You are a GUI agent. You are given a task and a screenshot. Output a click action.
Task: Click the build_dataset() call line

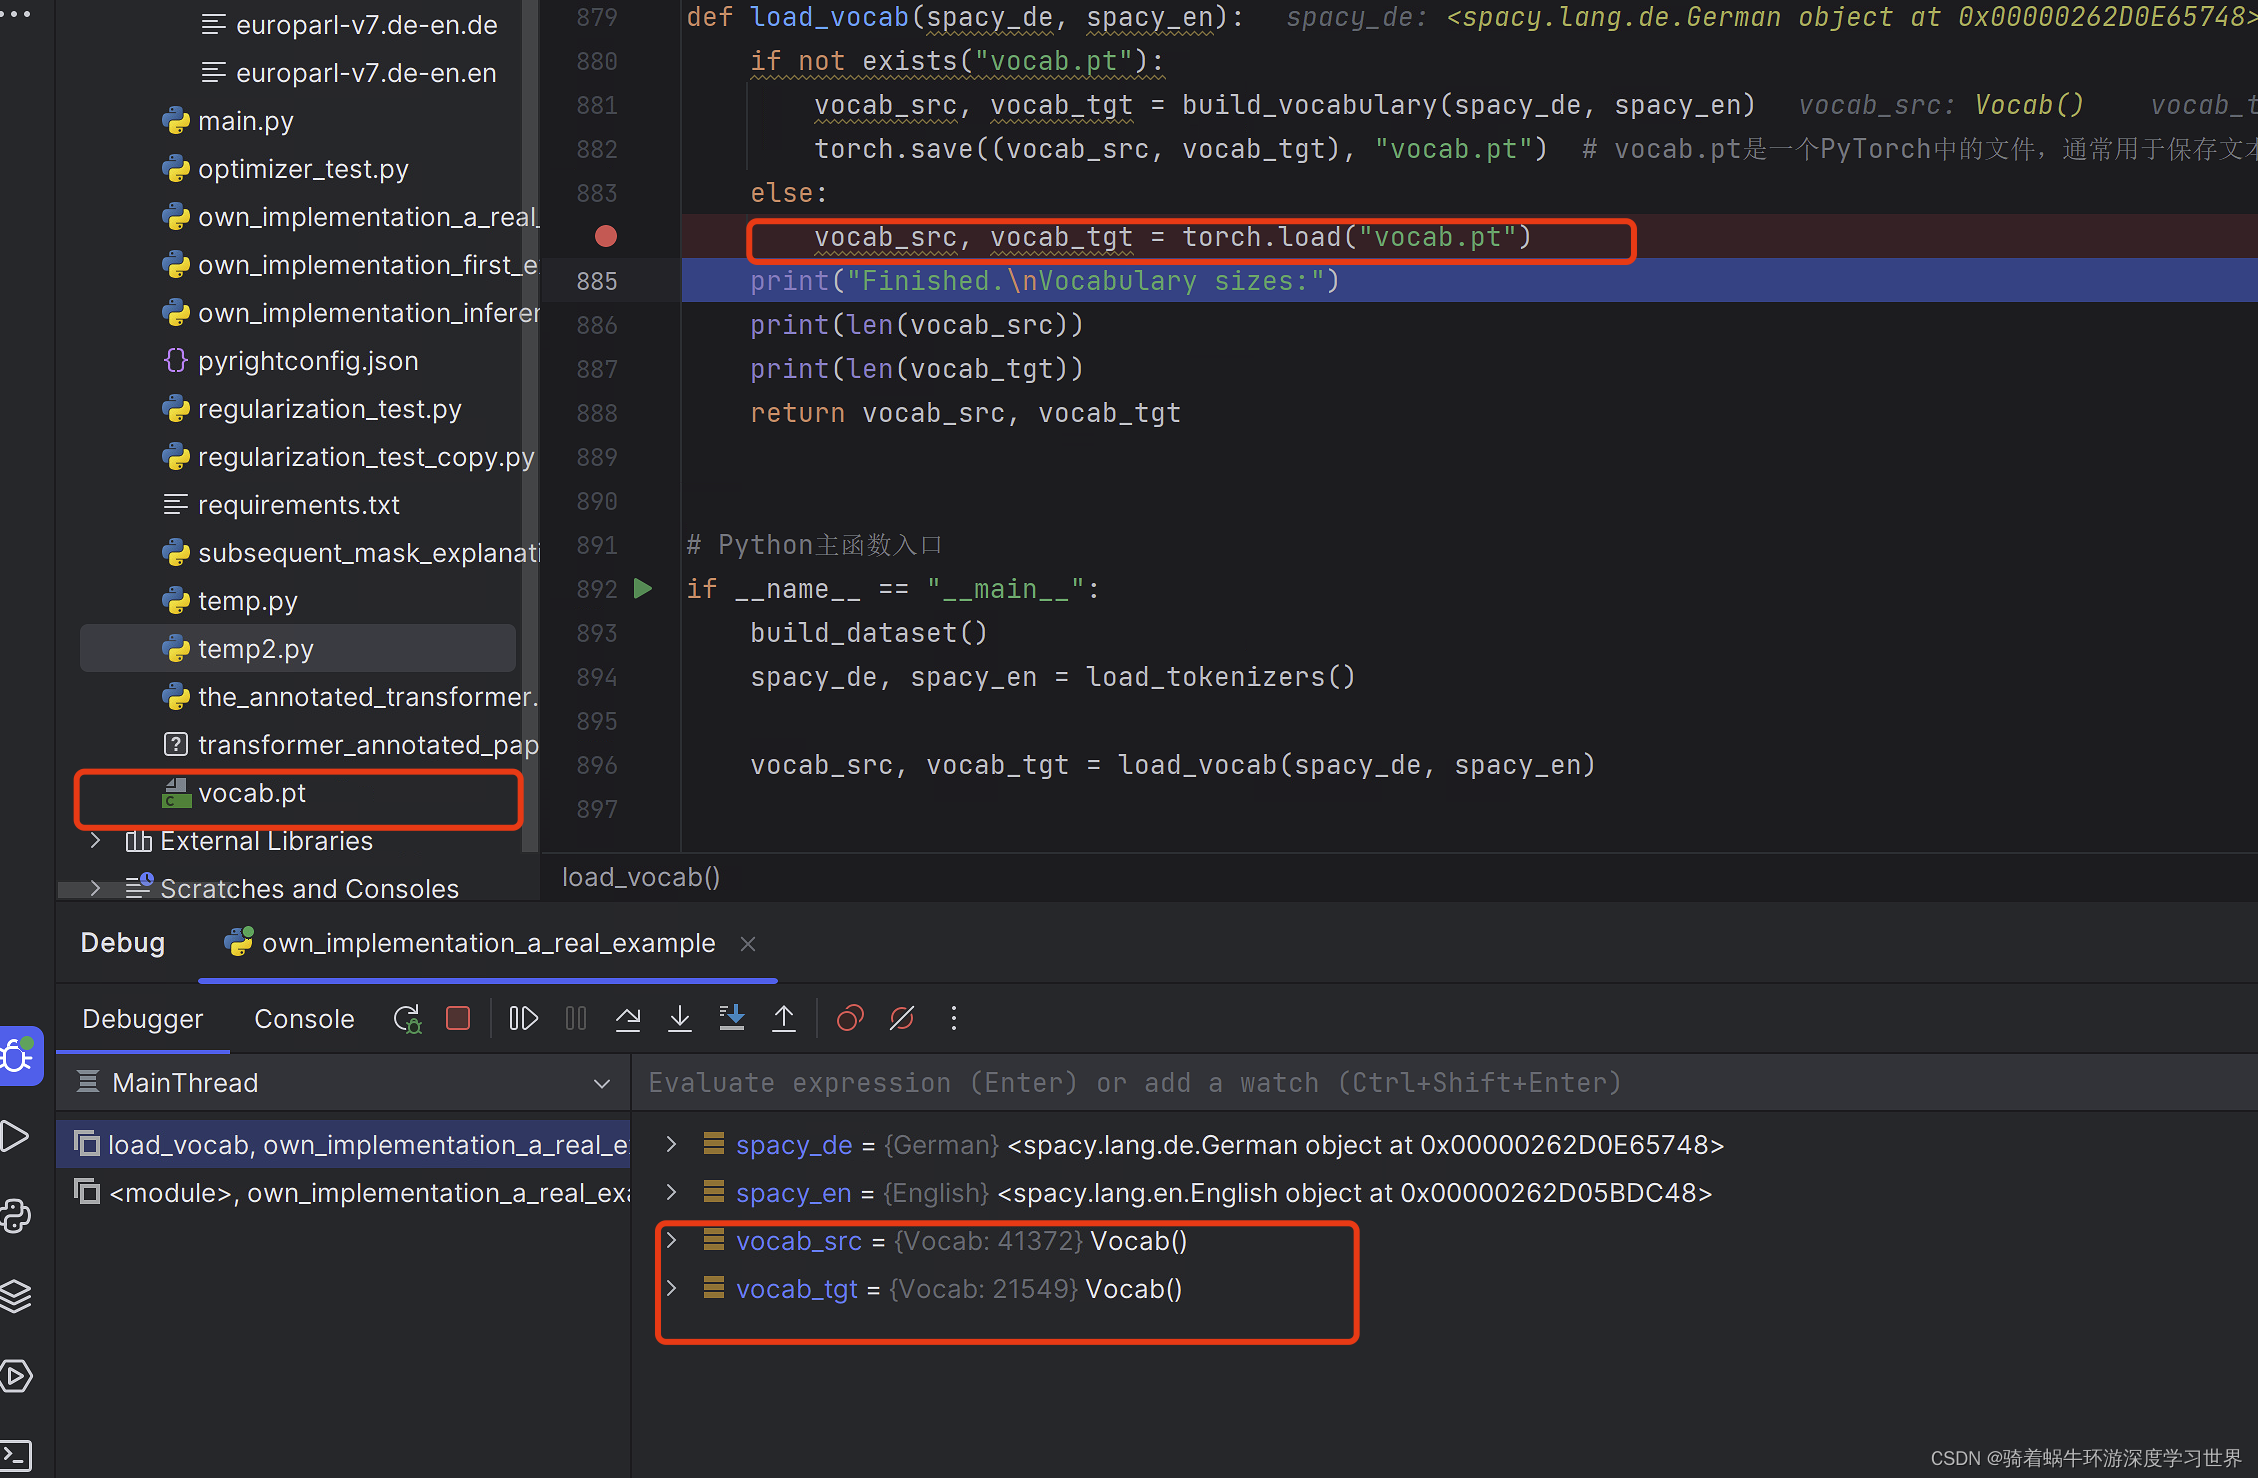click(x=869, y=632)
